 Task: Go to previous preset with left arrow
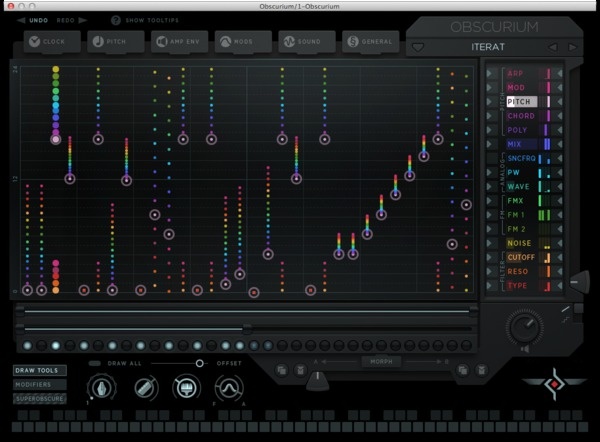pos(551,47)
